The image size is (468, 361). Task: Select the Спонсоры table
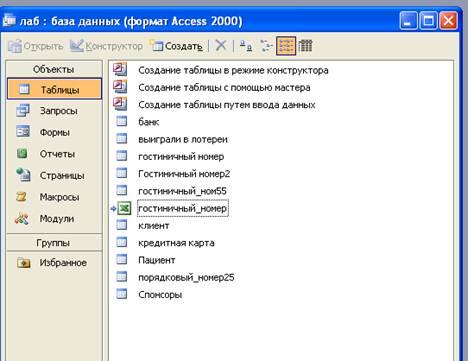click(x=160, y=295)
